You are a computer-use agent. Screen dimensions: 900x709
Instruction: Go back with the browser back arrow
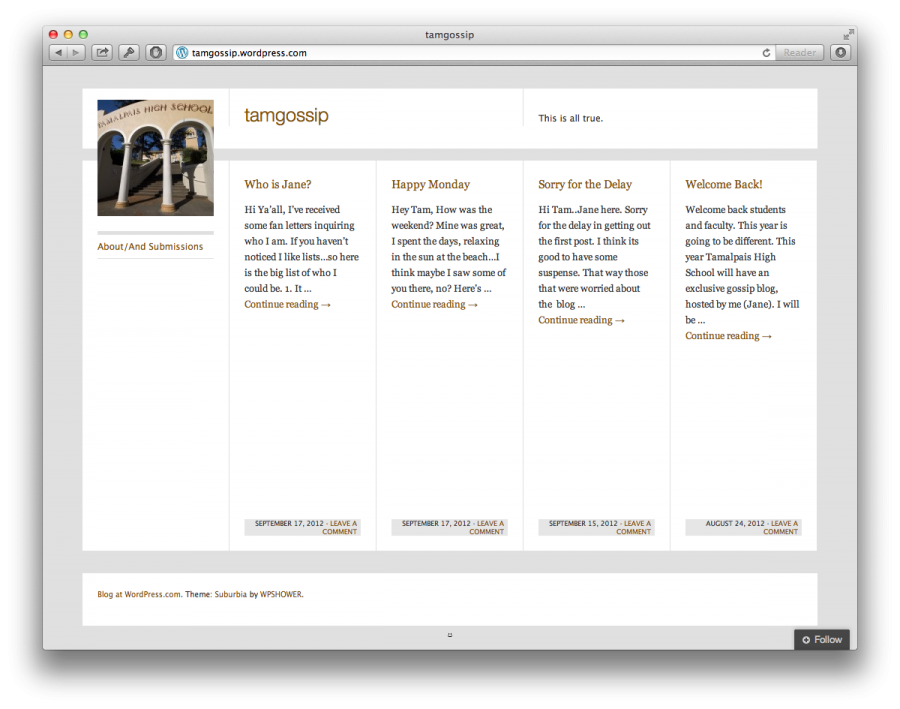click(58, 53)
